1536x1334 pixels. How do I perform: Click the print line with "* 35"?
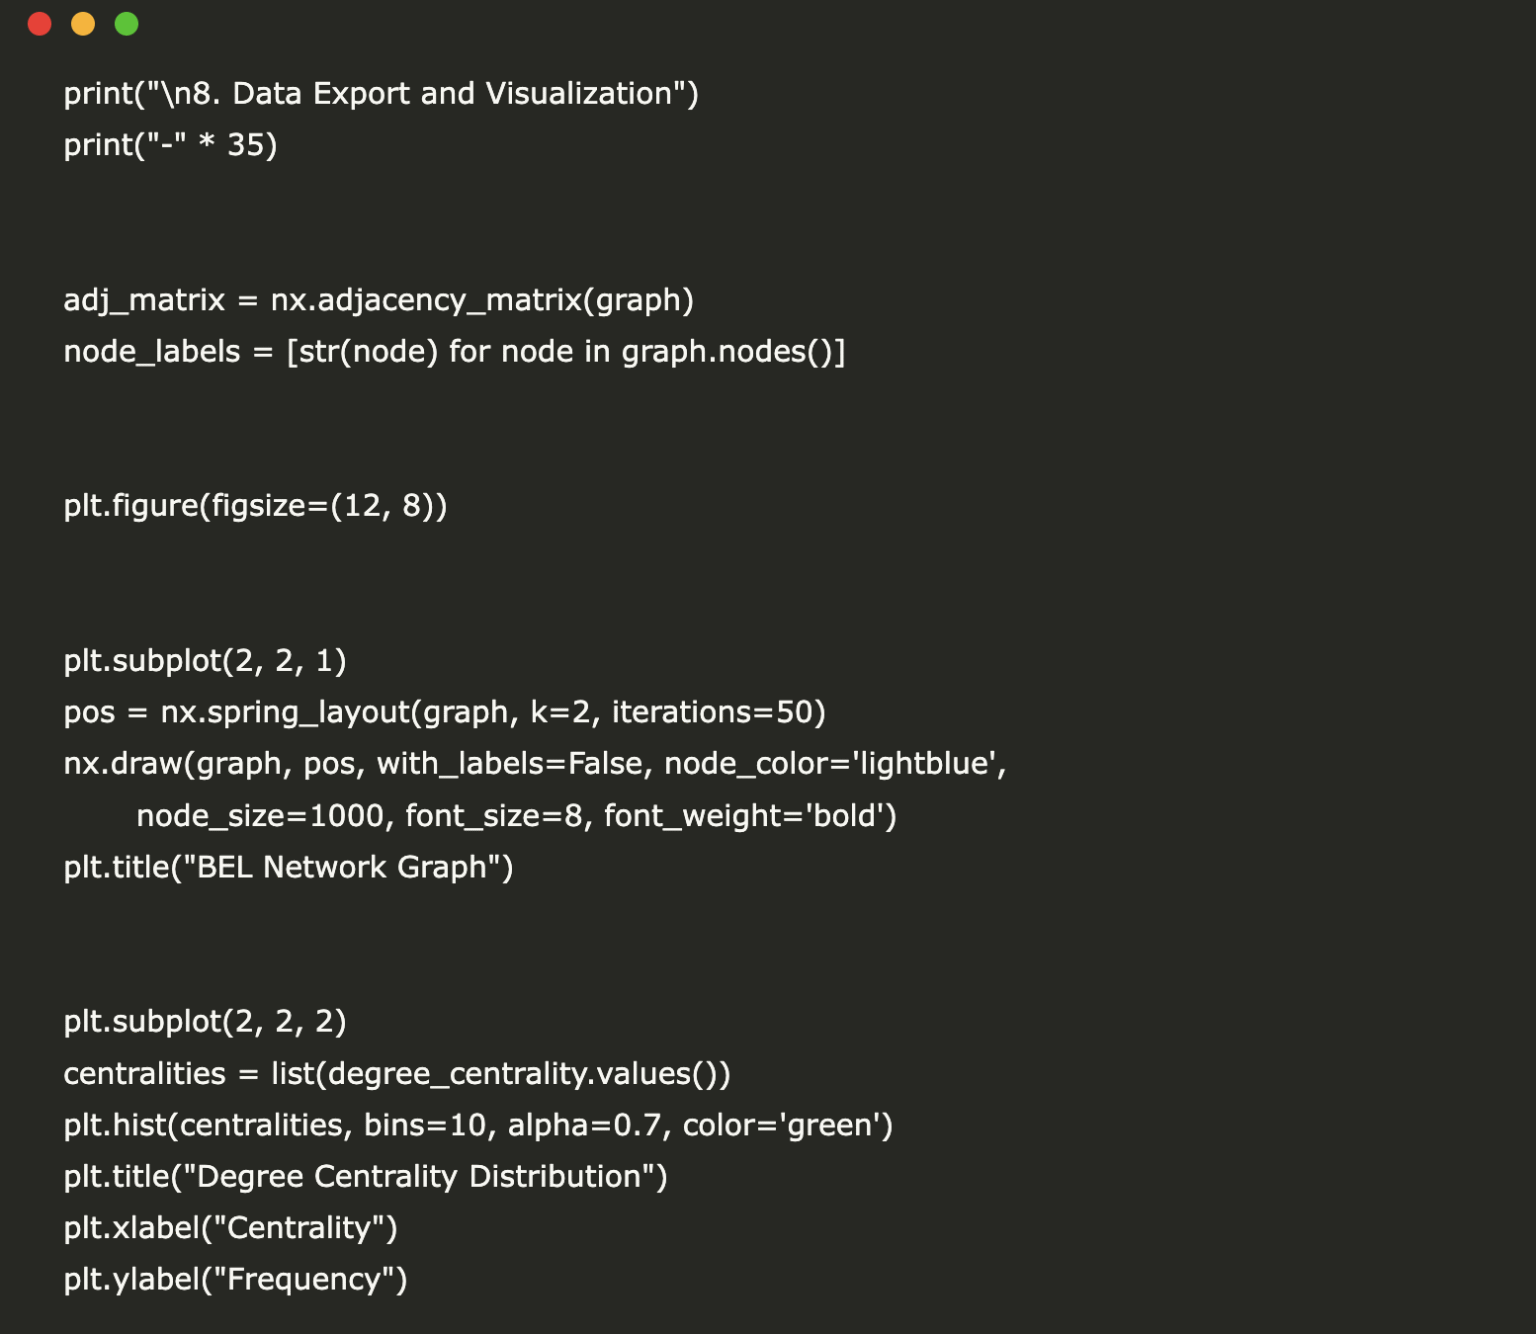click(x=170, y=145)
